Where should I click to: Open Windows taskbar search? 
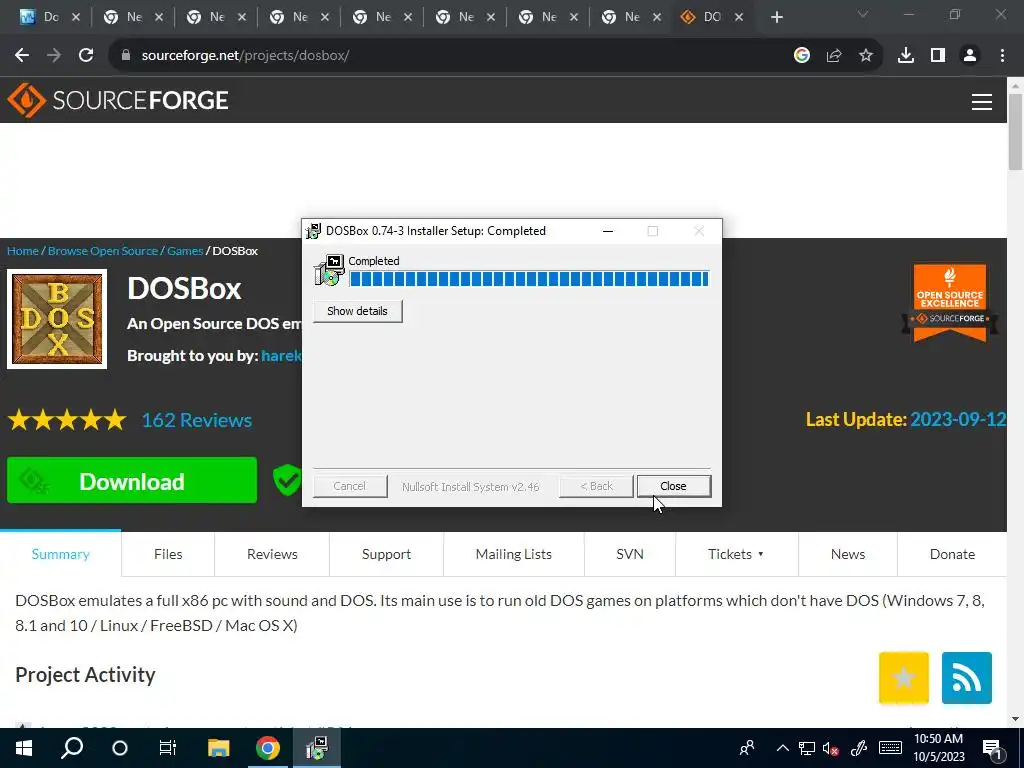pyautogui.click(x=72, y=748)
